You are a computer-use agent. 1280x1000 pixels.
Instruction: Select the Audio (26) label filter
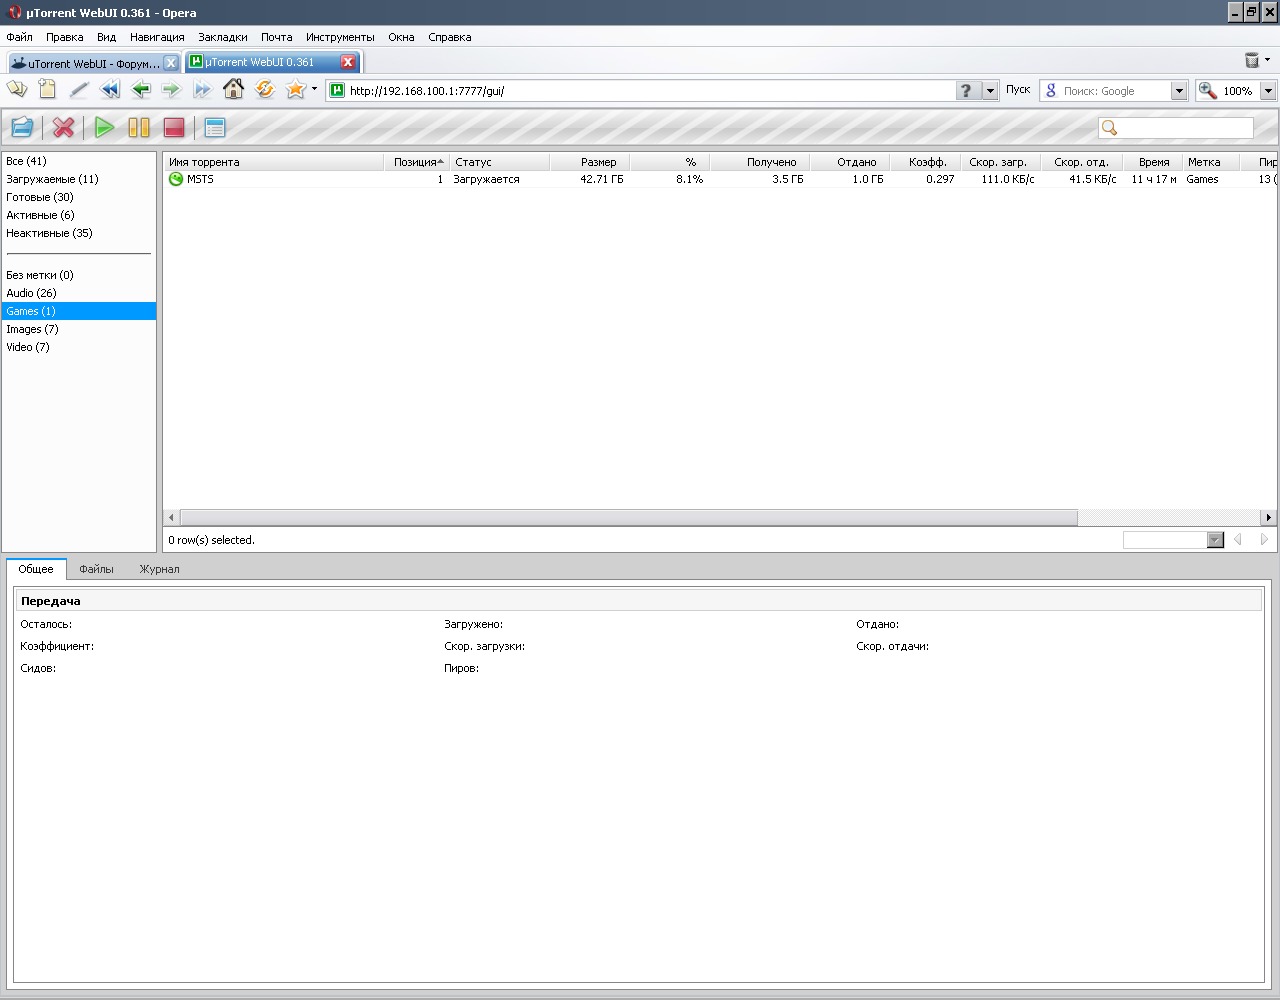point(31,293)
